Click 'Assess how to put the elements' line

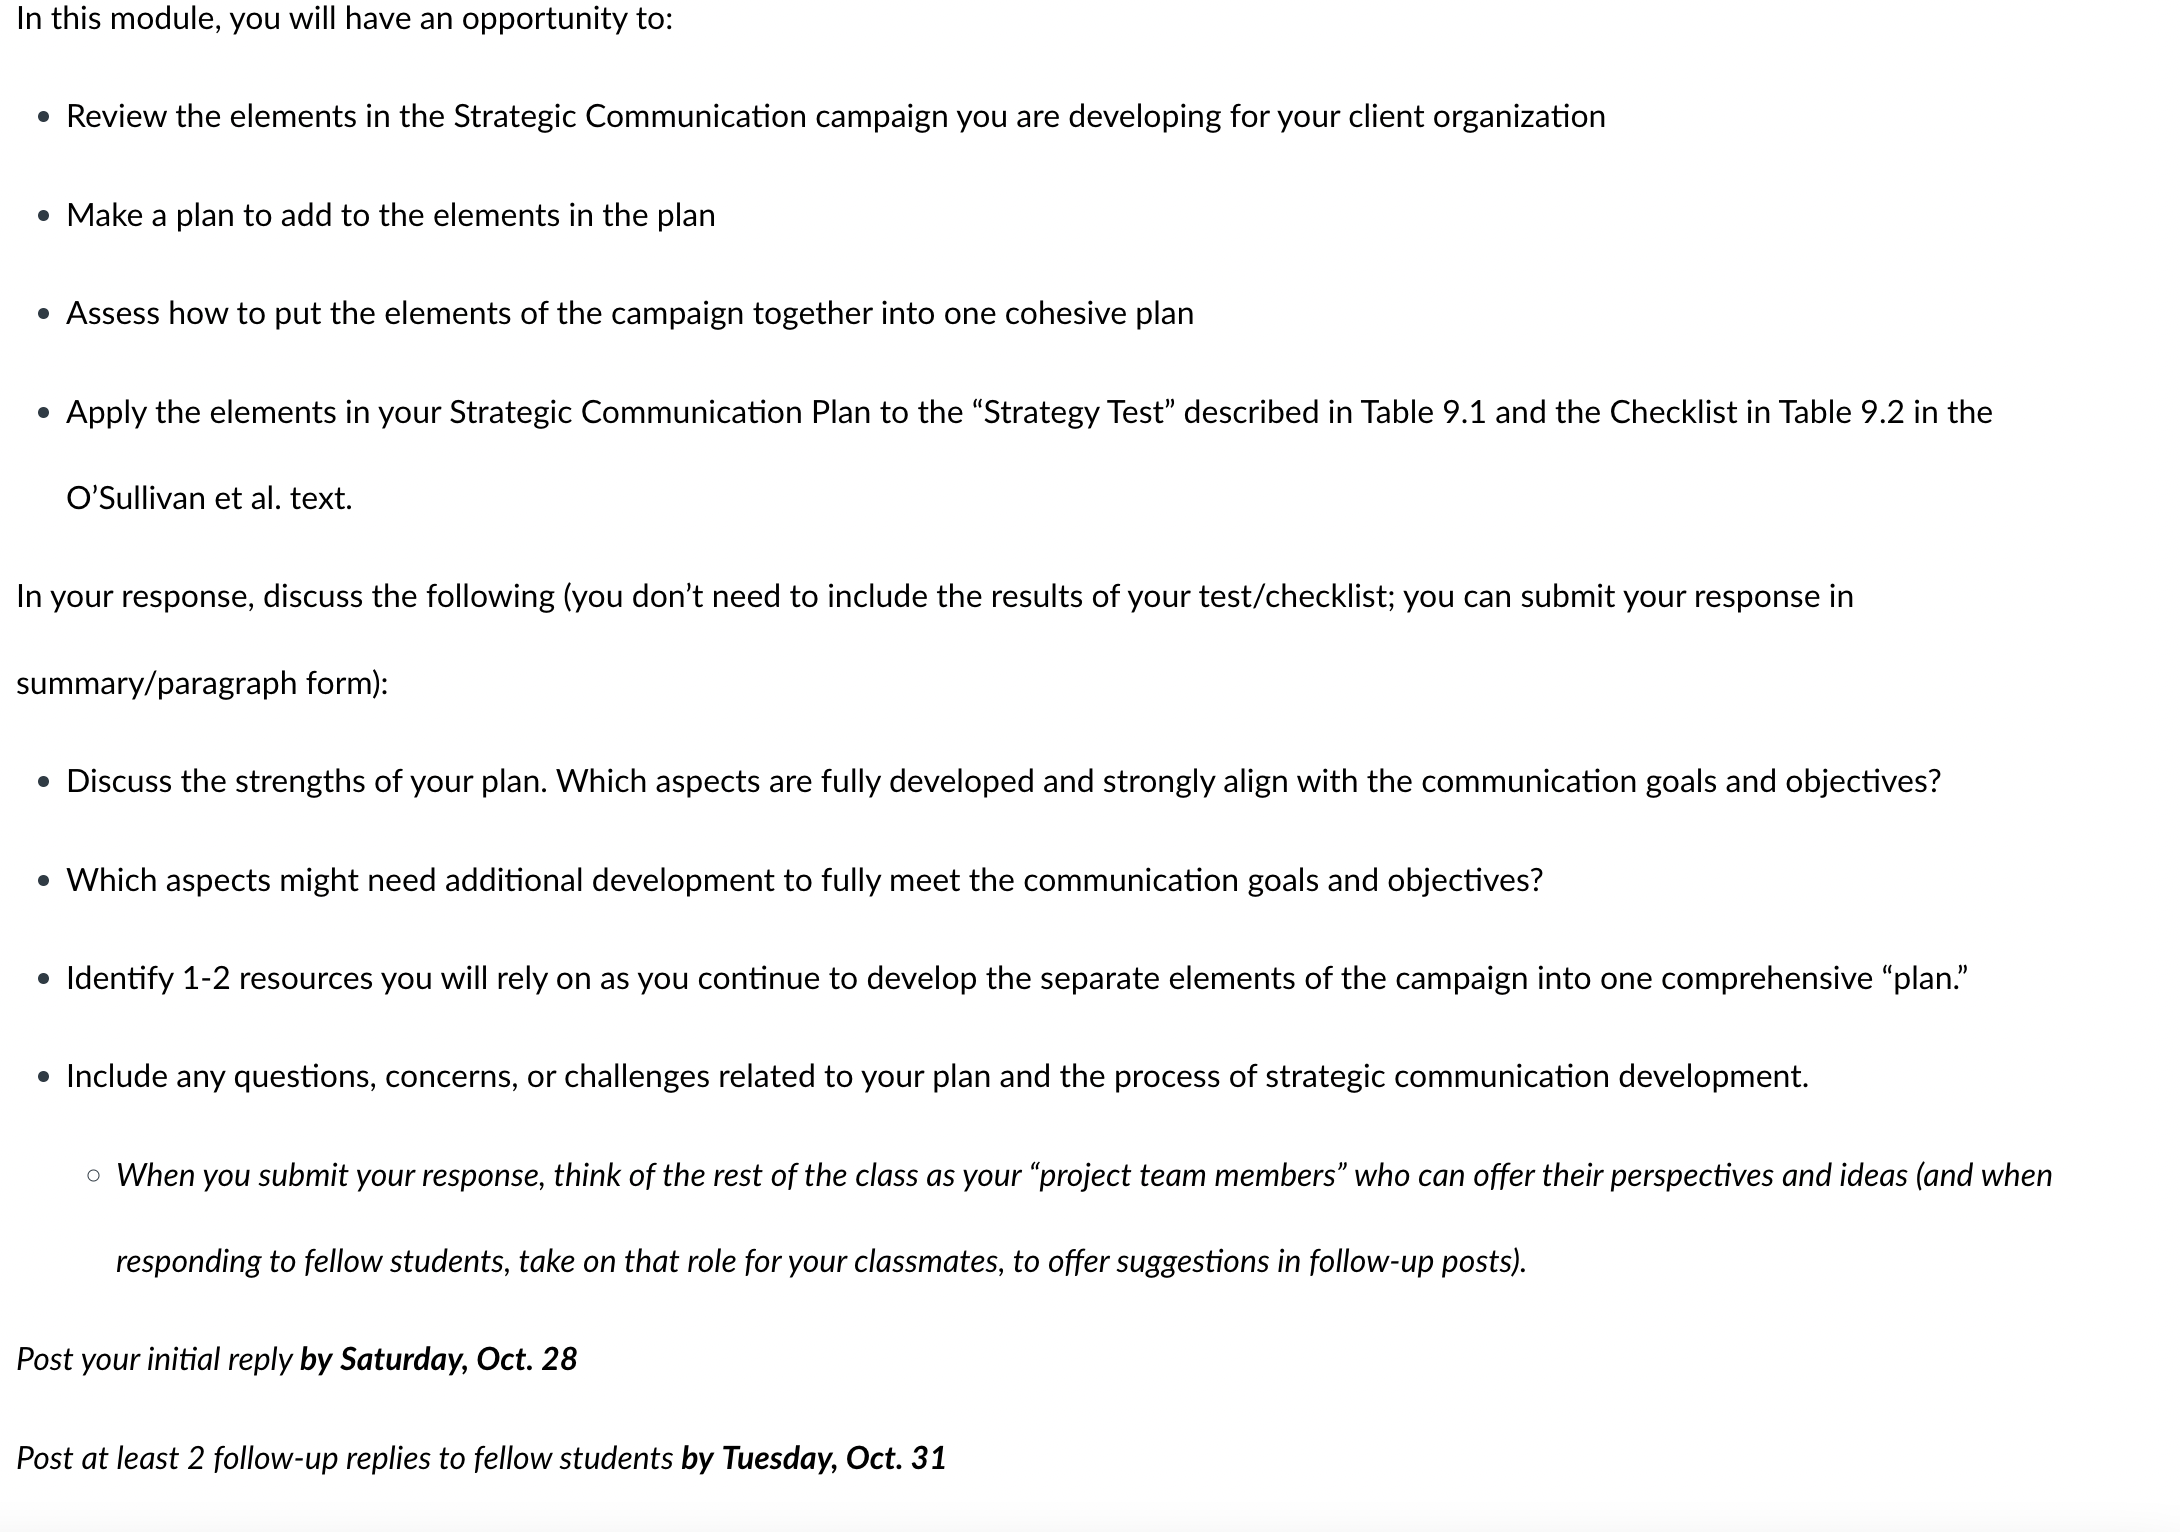point(629,314)
